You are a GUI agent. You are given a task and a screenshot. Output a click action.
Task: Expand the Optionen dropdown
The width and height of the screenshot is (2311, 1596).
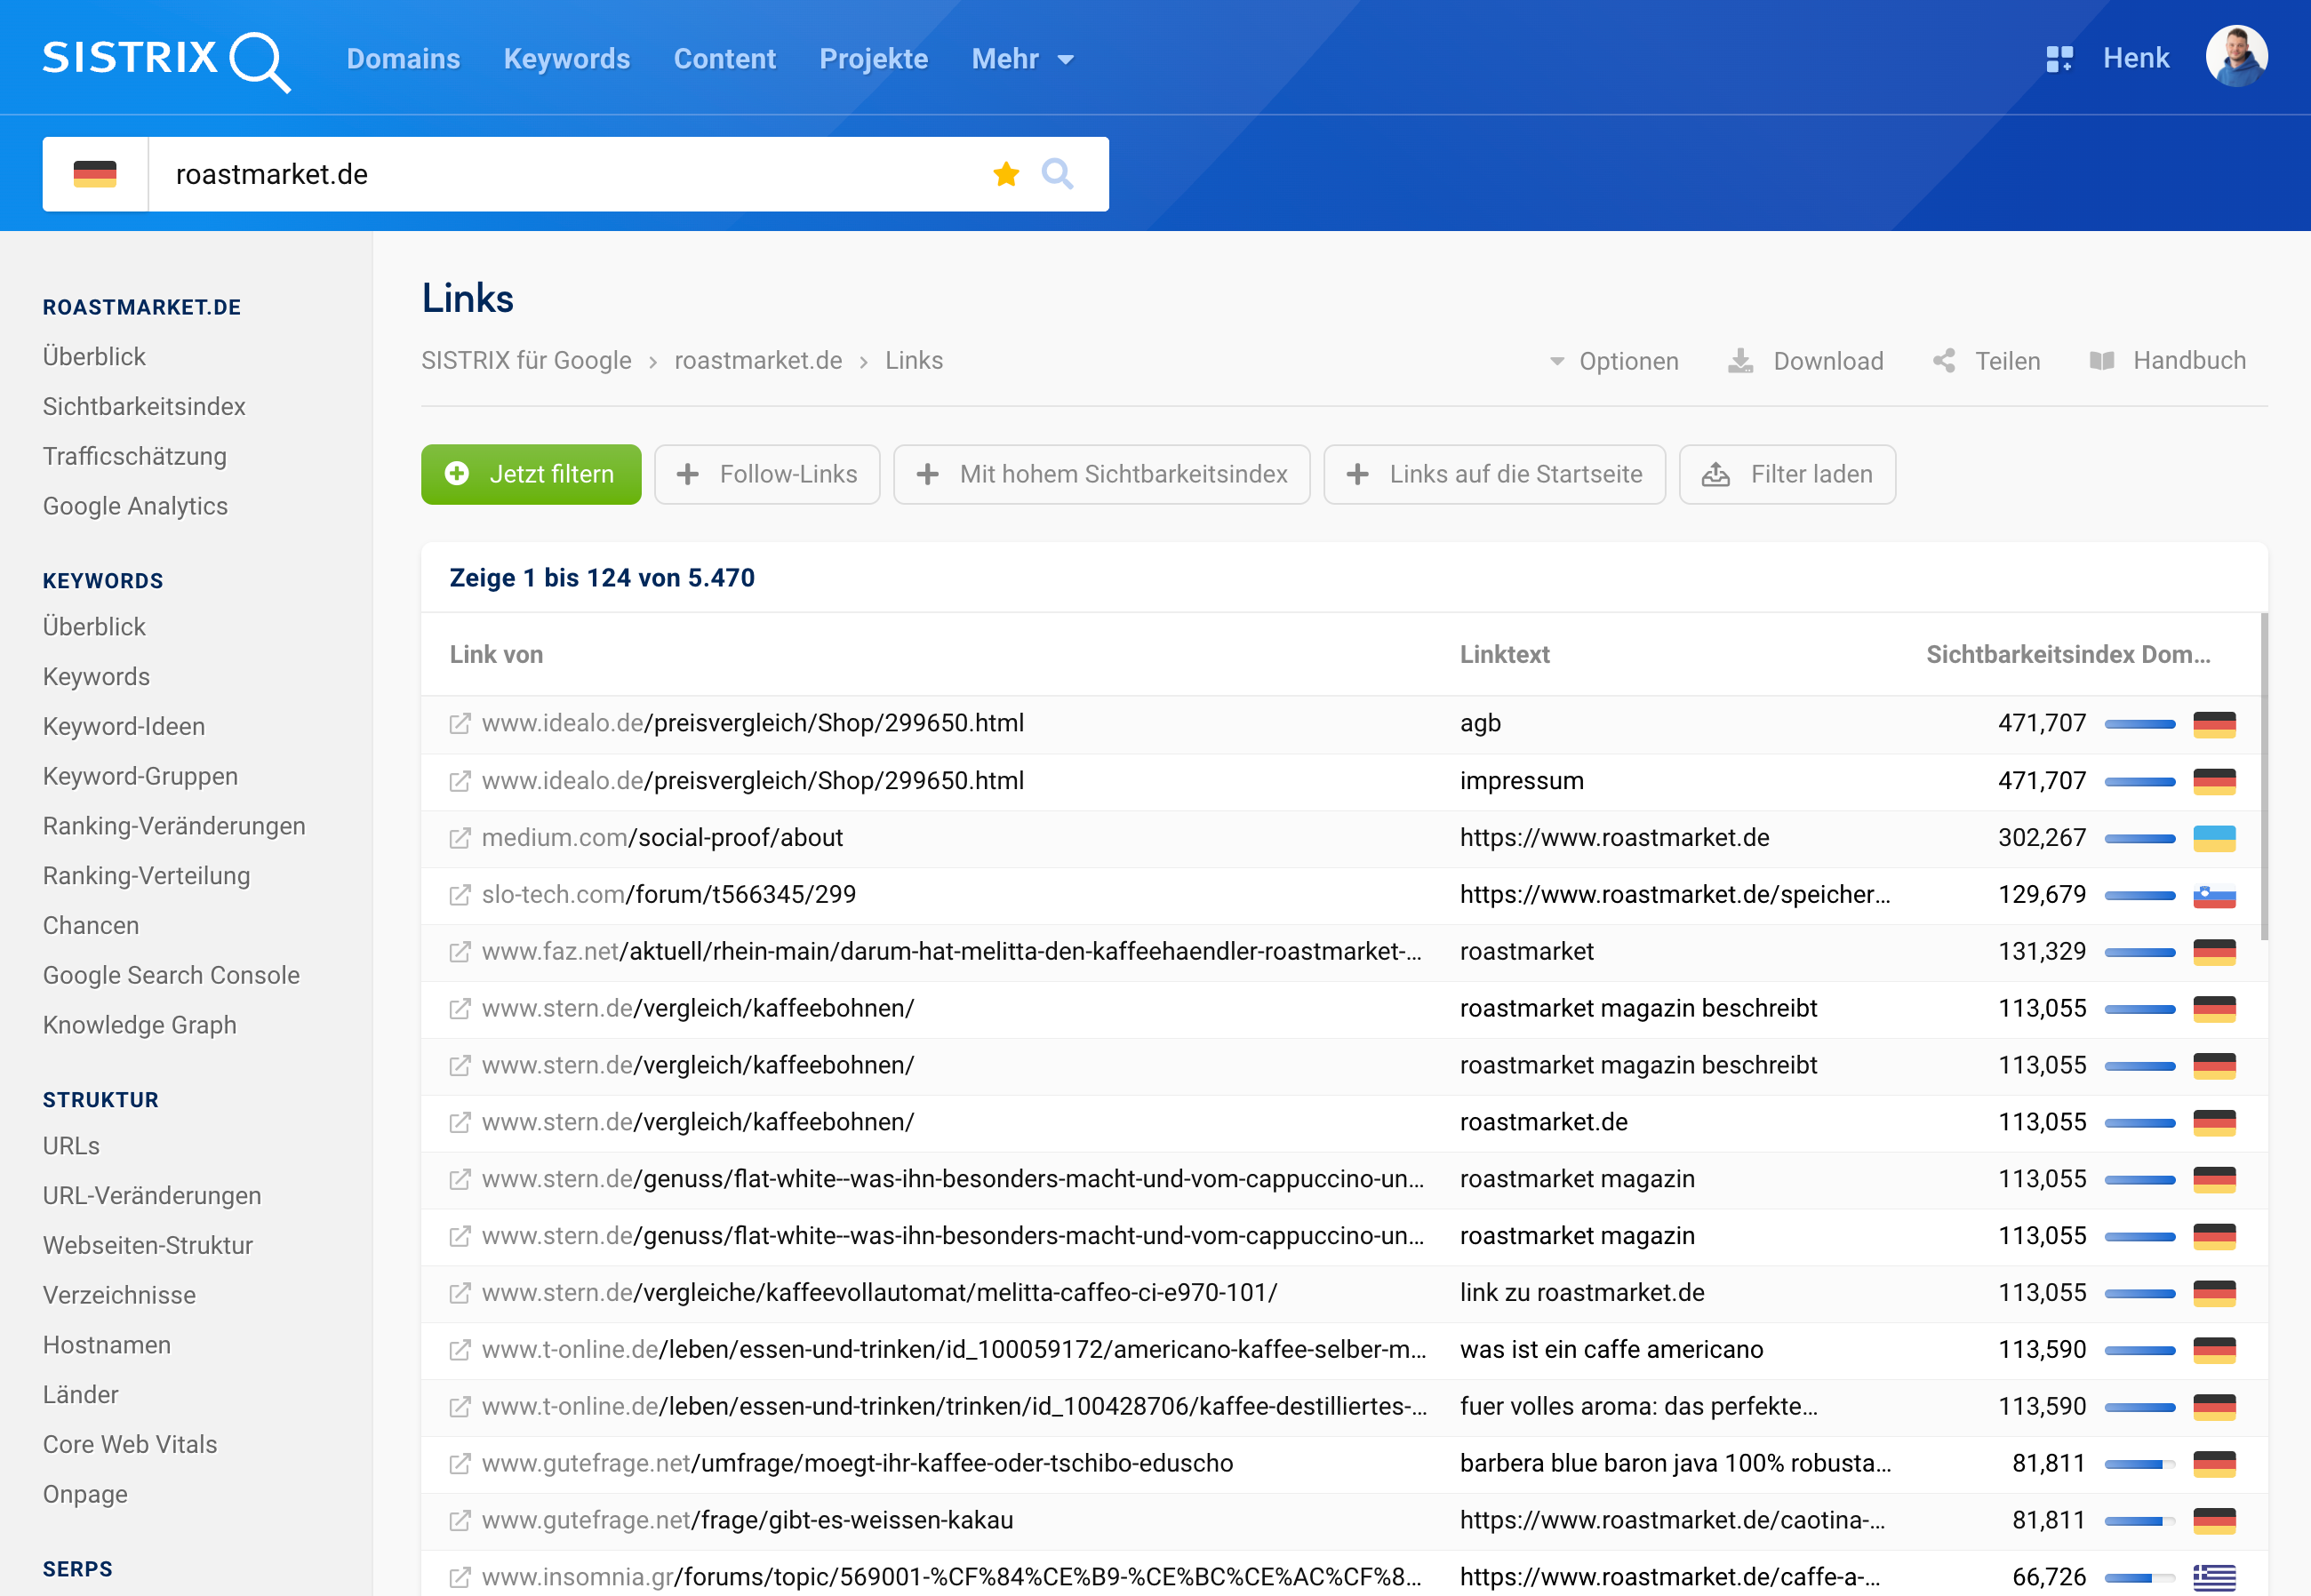[1613, 361]
